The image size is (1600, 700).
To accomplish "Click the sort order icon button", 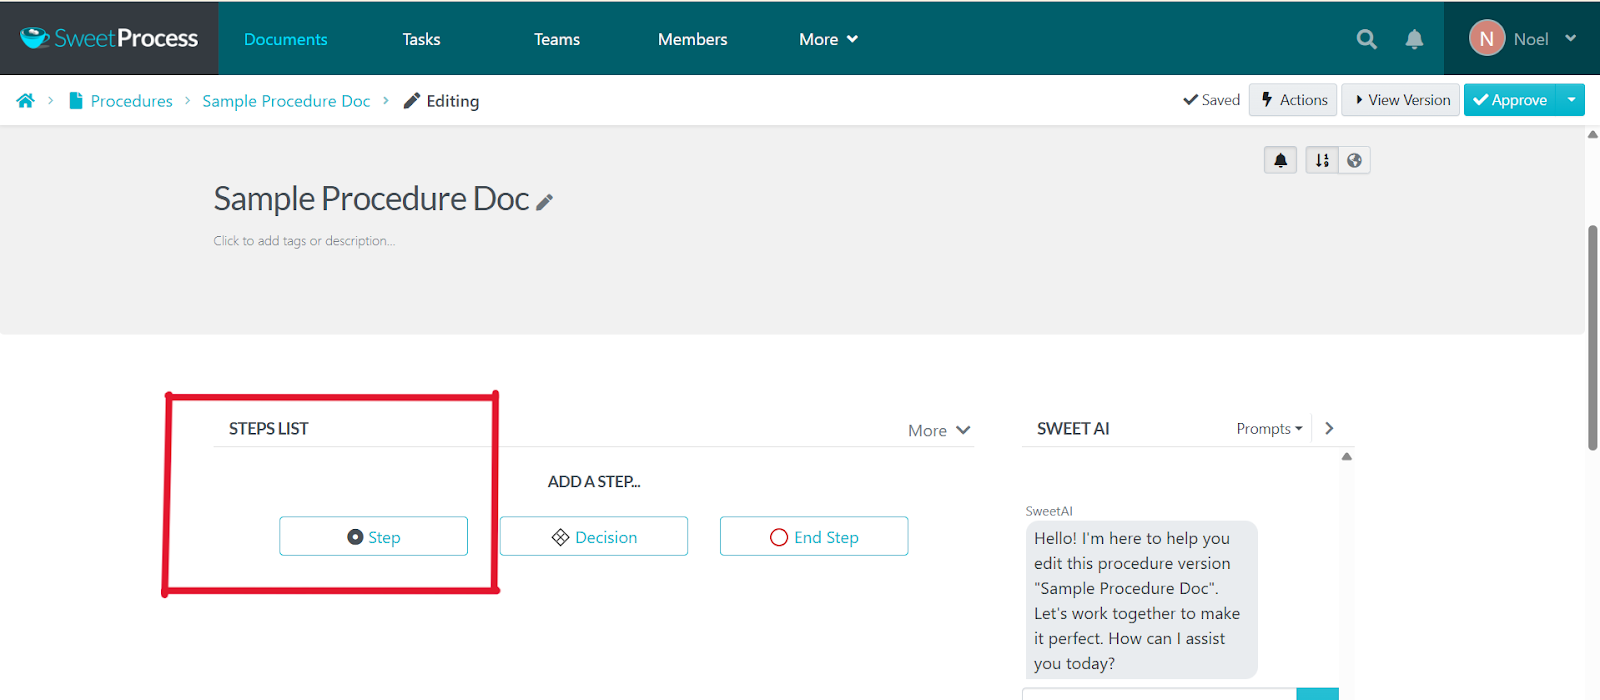I will pyautogui.click(x=1322, y=160).
